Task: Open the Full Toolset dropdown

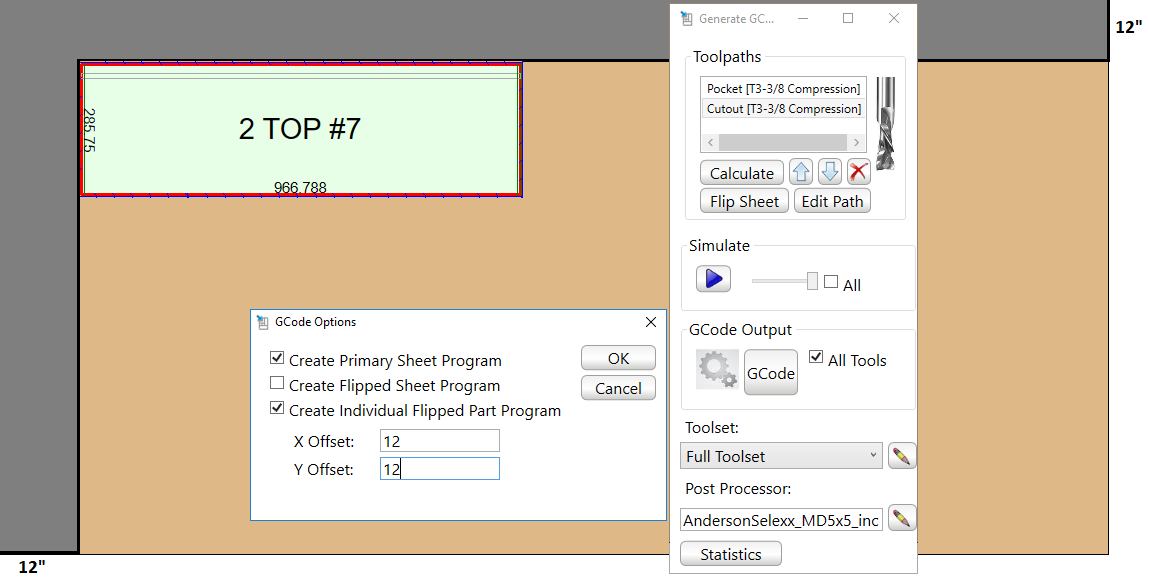Action: 782,456
